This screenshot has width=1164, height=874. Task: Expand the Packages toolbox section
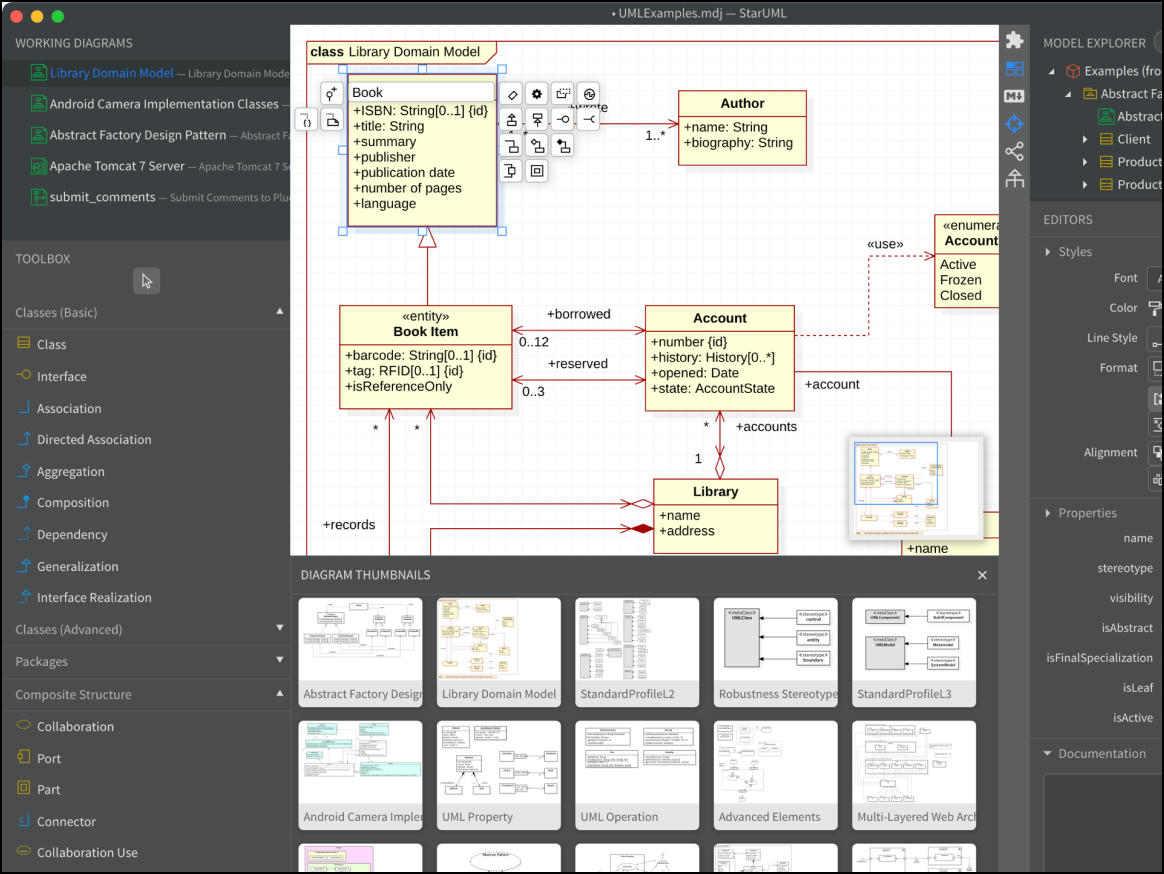click(x=280, y=660)
